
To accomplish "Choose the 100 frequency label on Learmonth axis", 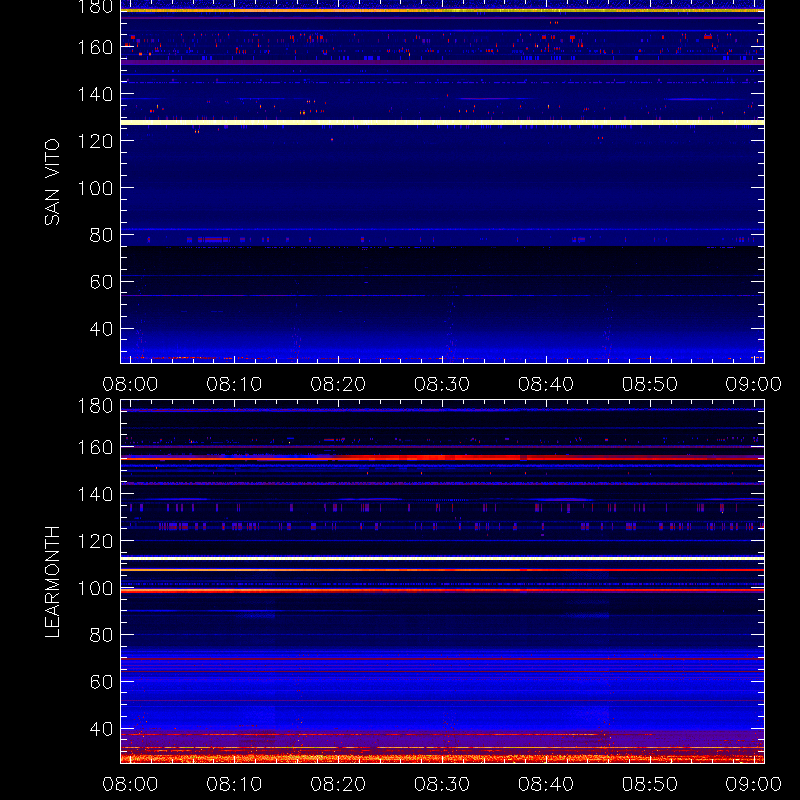I will (95, 588).
